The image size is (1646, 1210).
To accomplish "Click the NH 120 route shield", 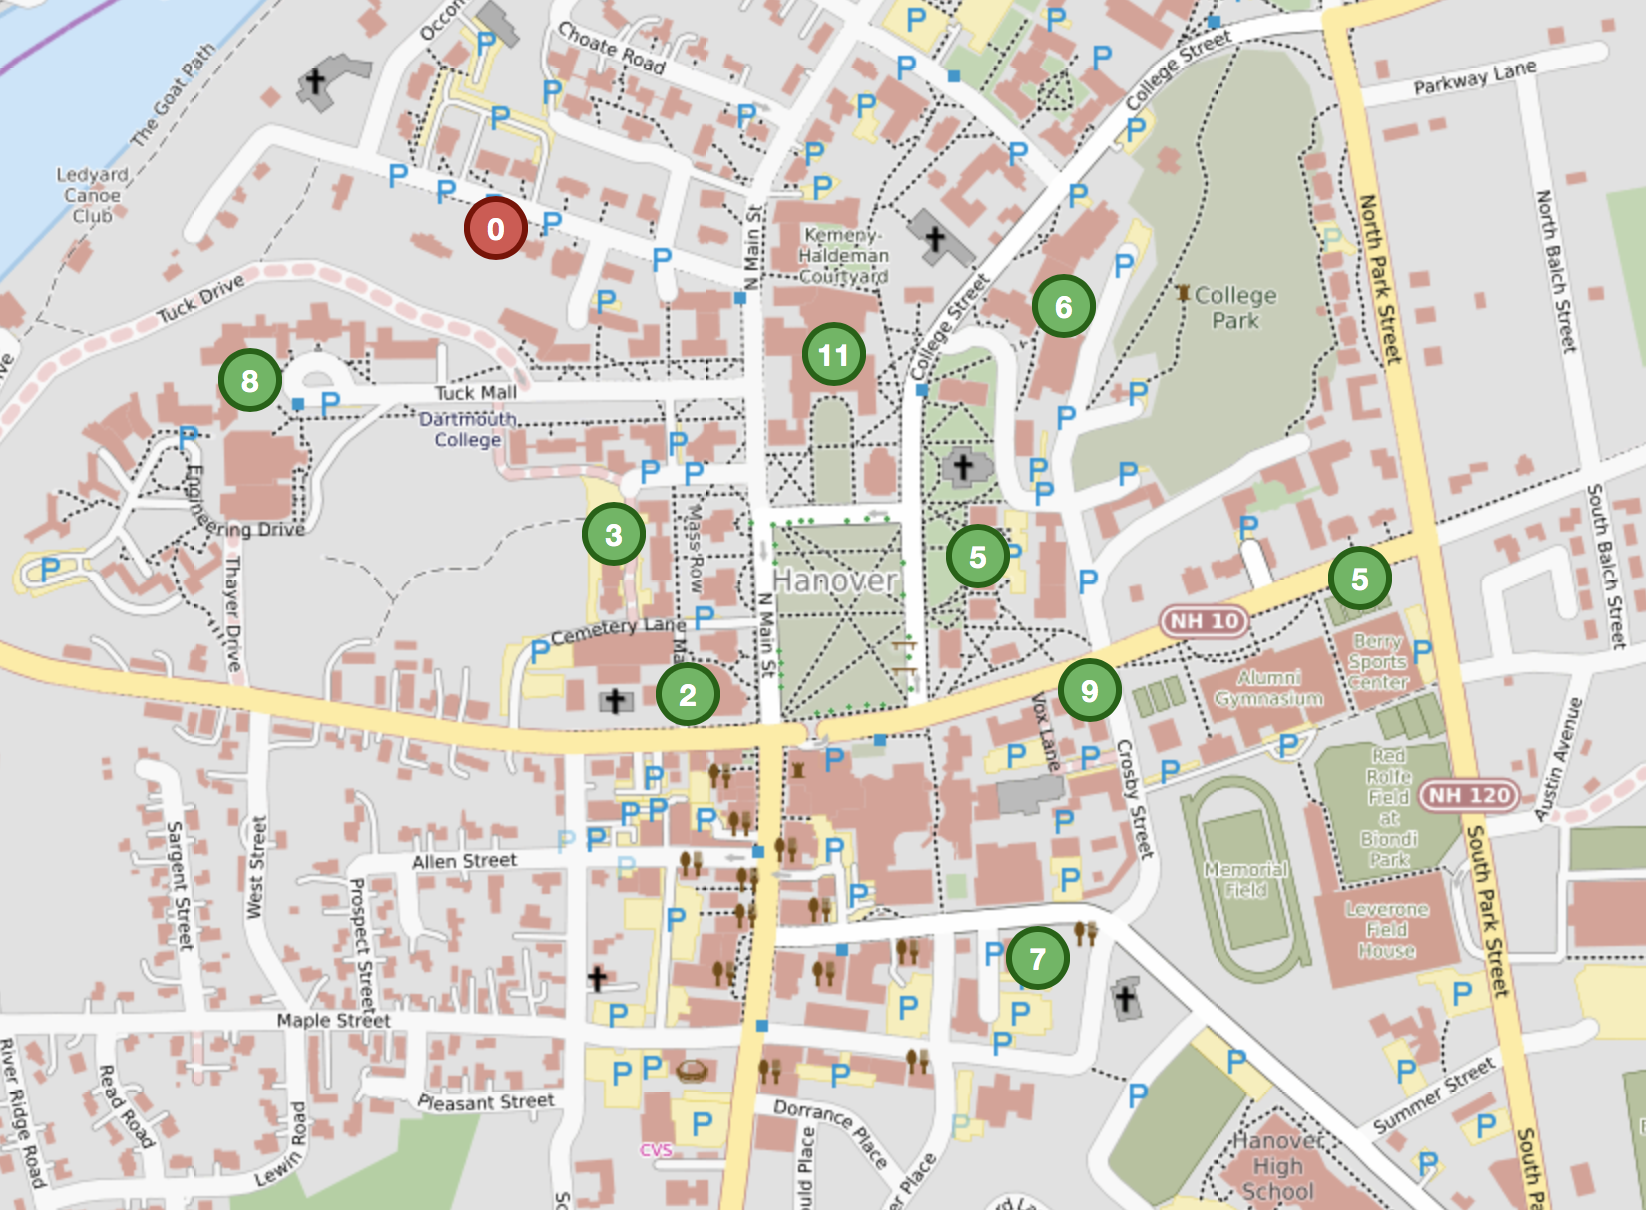I will point(1468,796).
